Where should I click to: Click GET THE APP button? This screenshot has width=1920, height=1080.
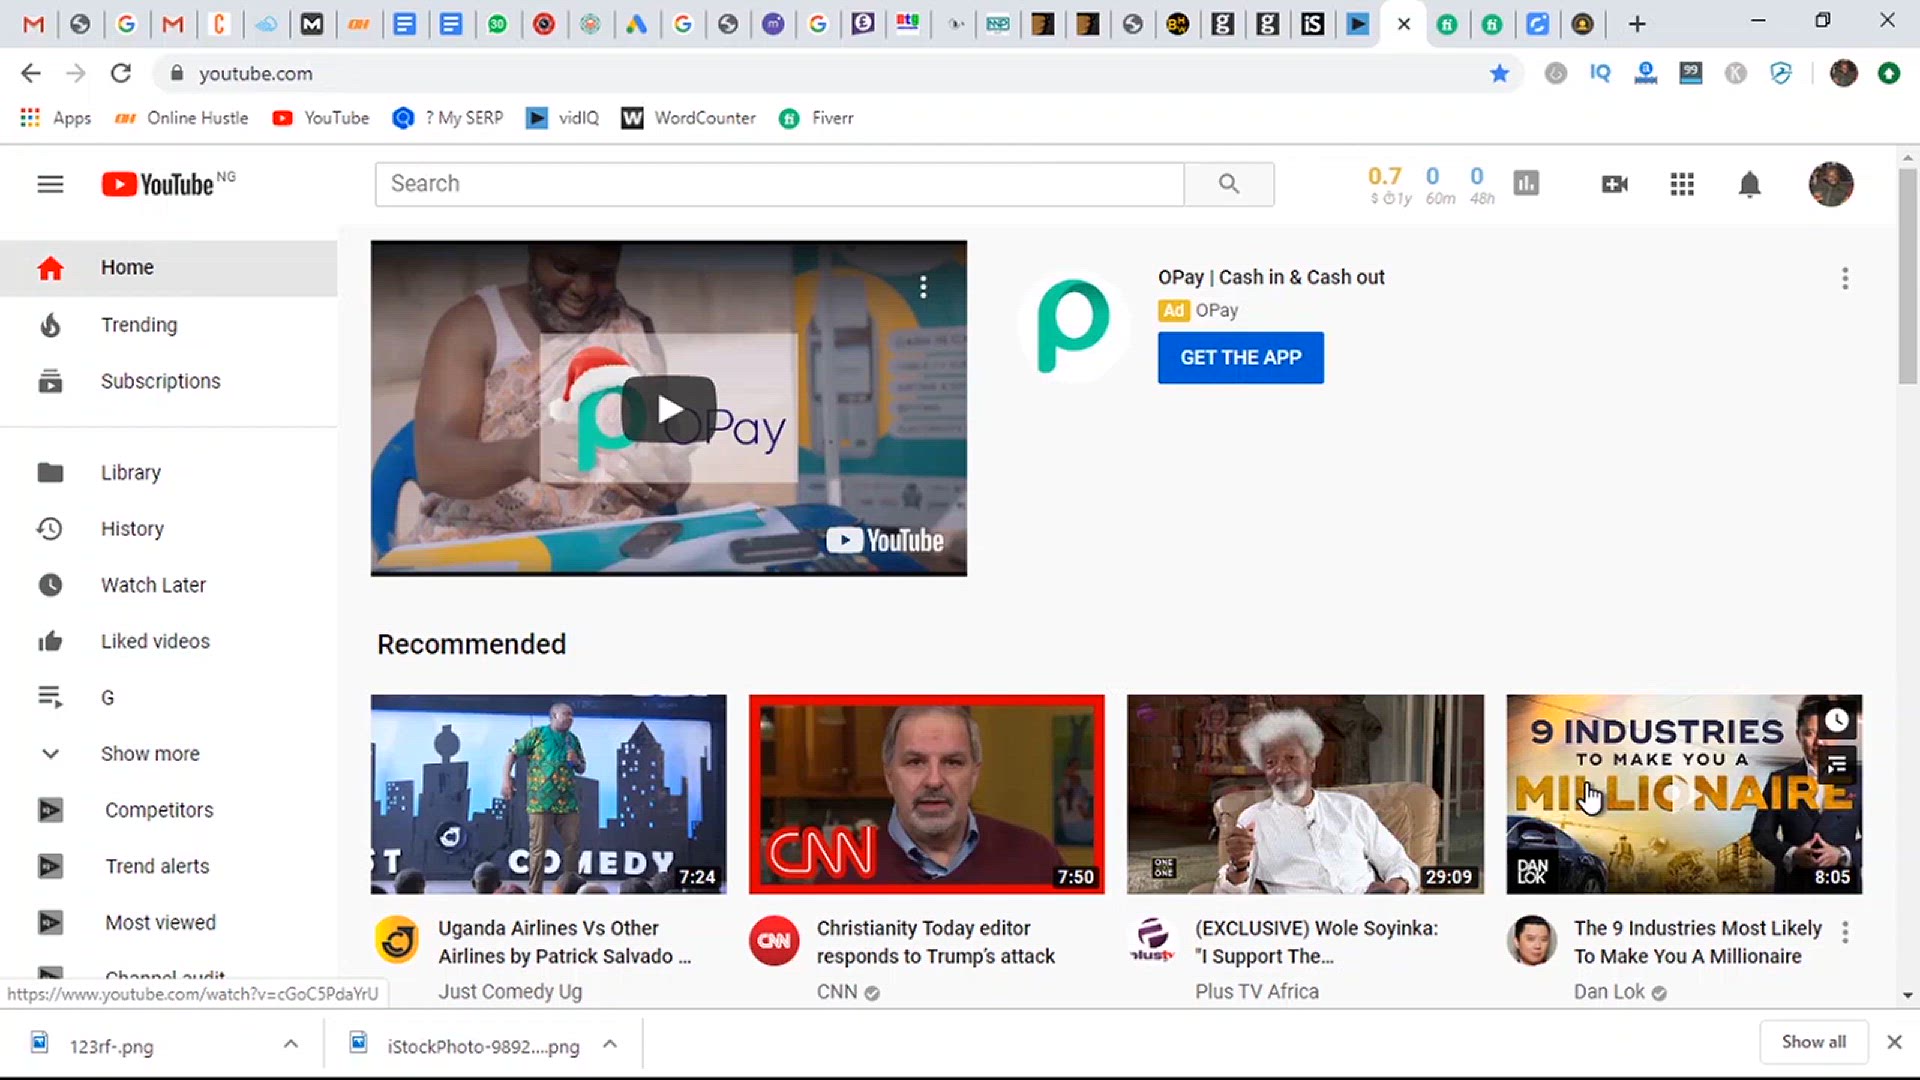(1241, 358)
